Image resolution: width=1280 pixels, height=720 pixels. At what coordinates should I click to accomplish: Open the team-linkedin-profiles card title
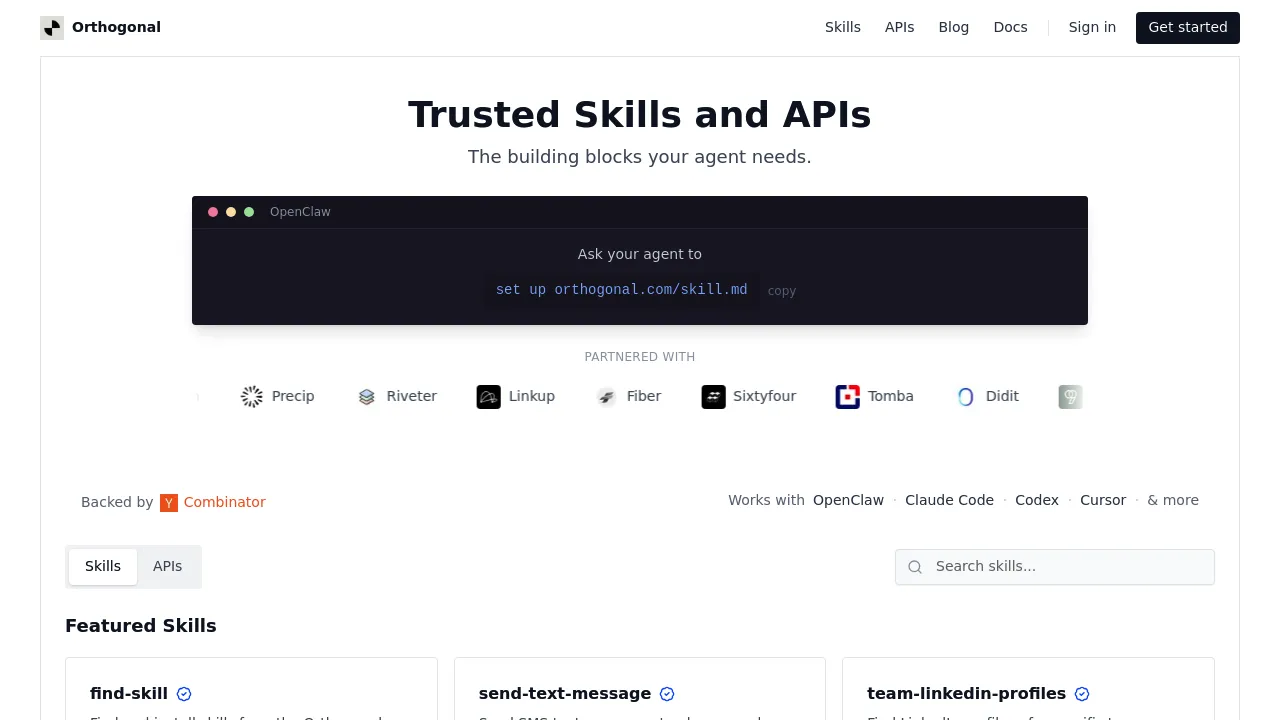click(967, 694)
